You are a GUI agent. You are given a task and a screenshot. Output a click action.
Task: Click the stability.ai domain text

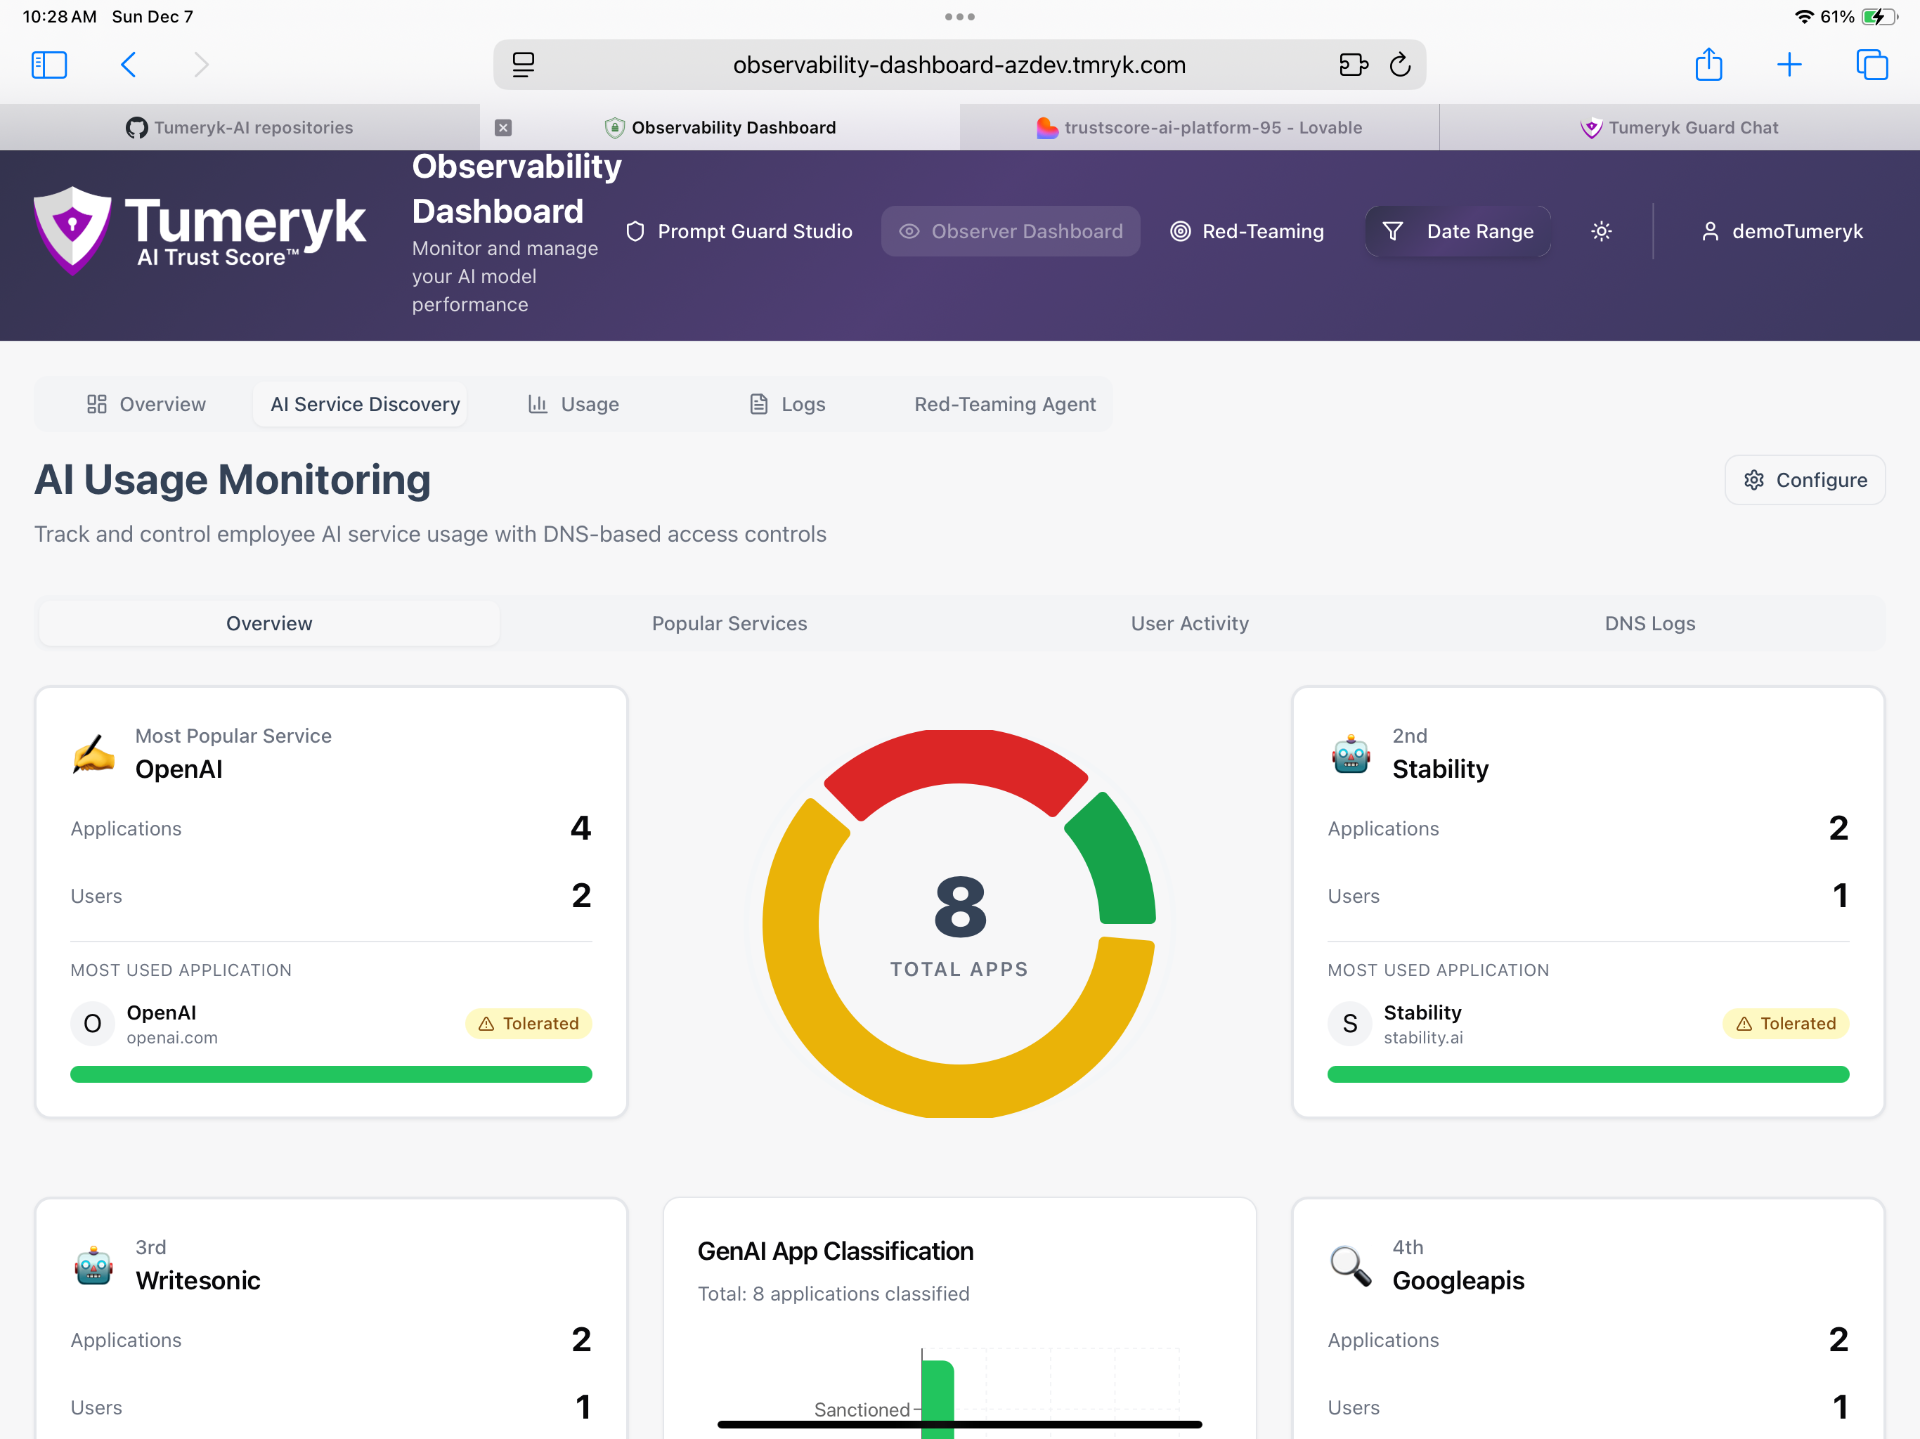point(1423,1038)
